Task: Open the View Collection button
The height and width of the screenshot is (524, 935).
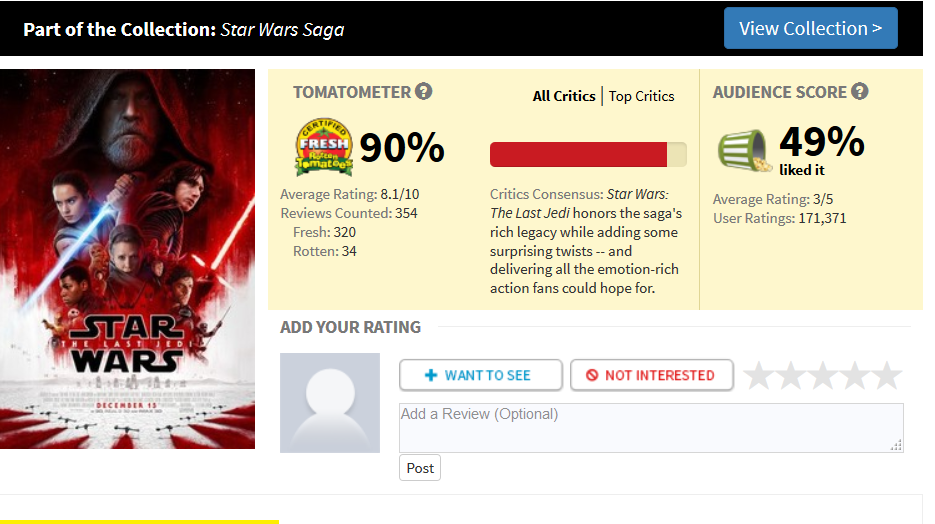Action: click(810, 28)
